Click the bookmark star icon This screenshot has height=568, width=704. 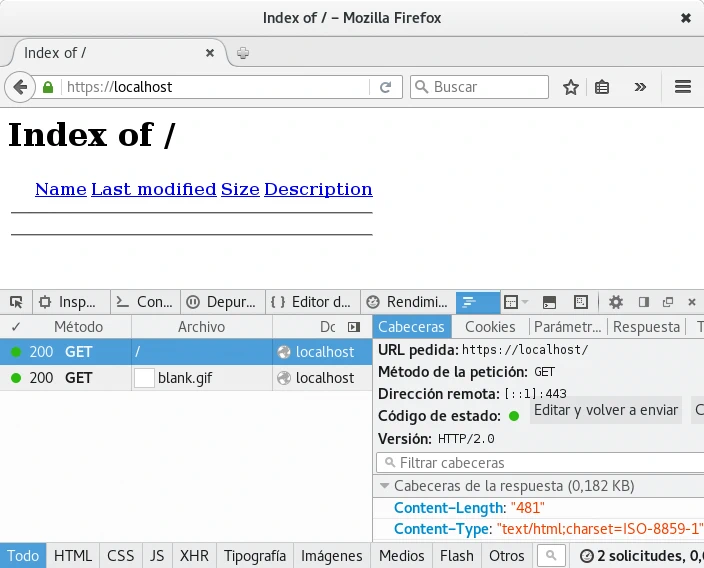pos(571,87)
